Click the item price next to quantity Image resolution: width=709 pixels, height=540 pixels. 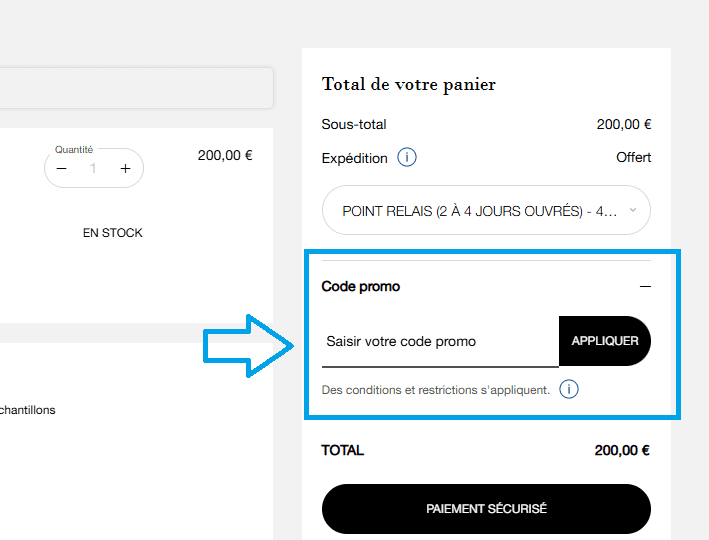[x=225, y=155]
